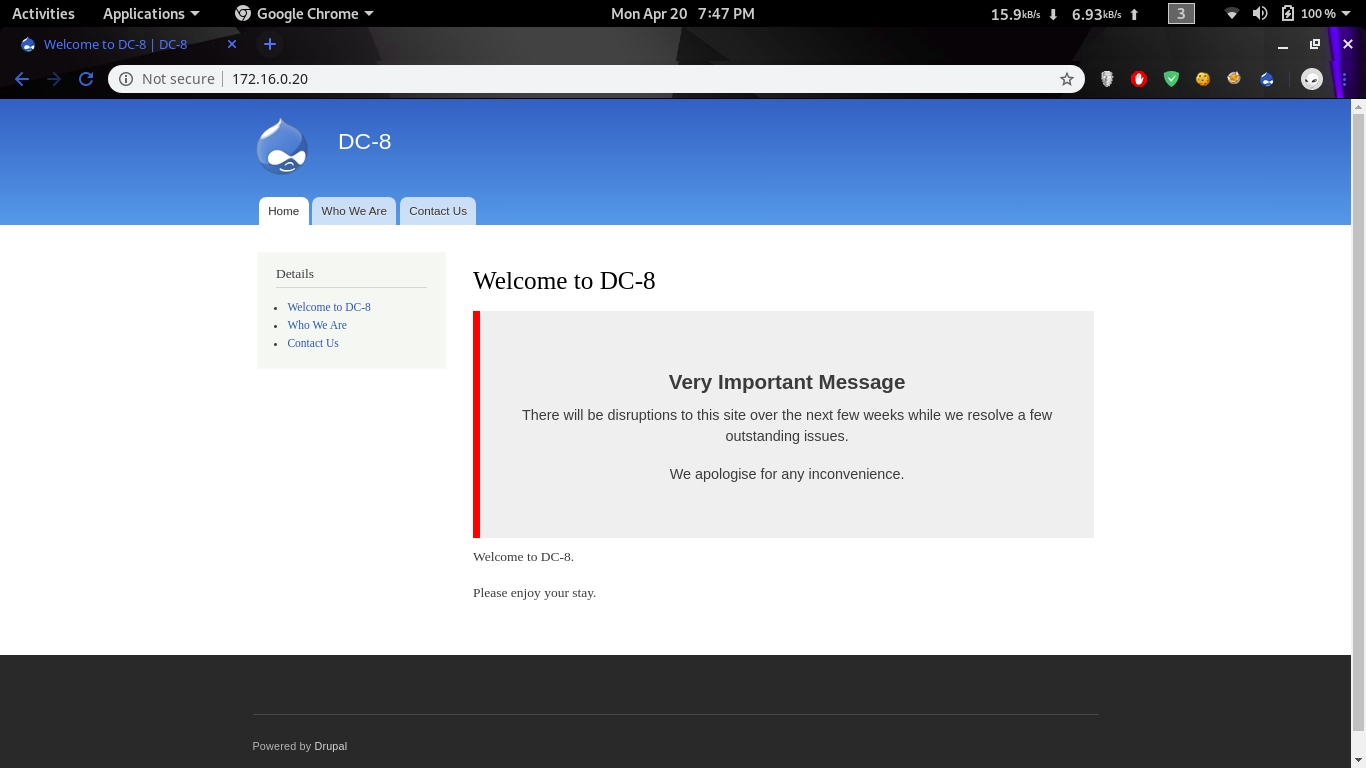The width and height of the screenshot is (1366, 768).
Task: Expand the Google Chrome app menu
Action: (x=304, y=14)
